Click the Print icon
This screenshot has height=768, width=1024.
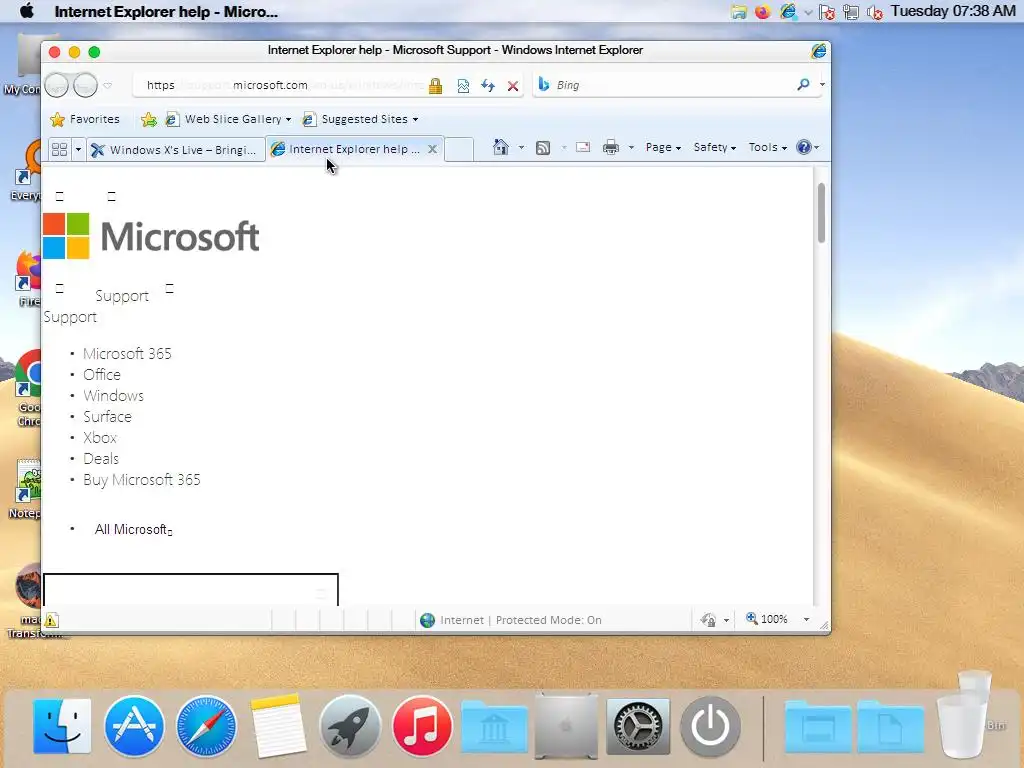tap(611, 148)
